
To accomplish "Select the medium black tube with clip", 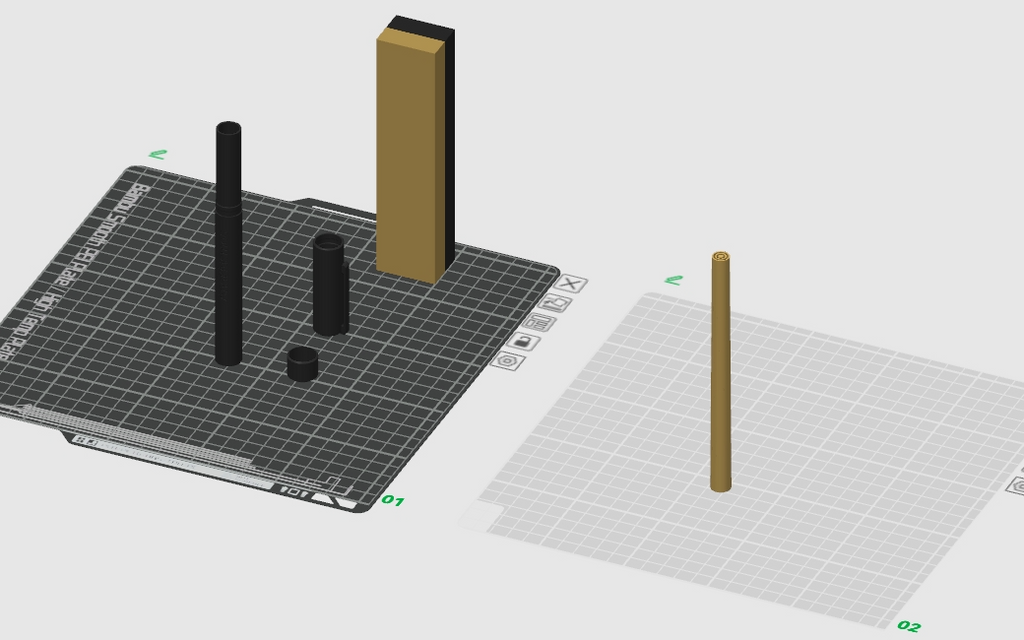I will pyautogui.click(x=330, y=285).
